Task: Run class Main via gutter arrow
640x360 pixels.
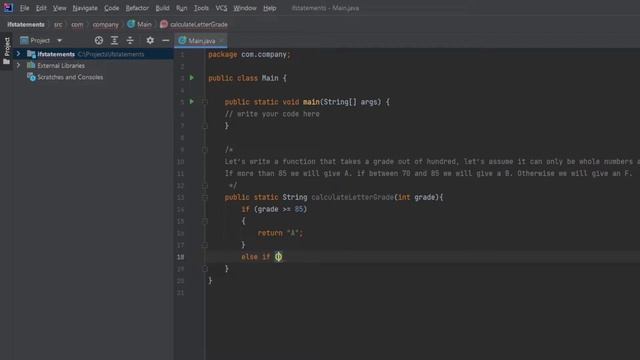Action: coord(192,78)
